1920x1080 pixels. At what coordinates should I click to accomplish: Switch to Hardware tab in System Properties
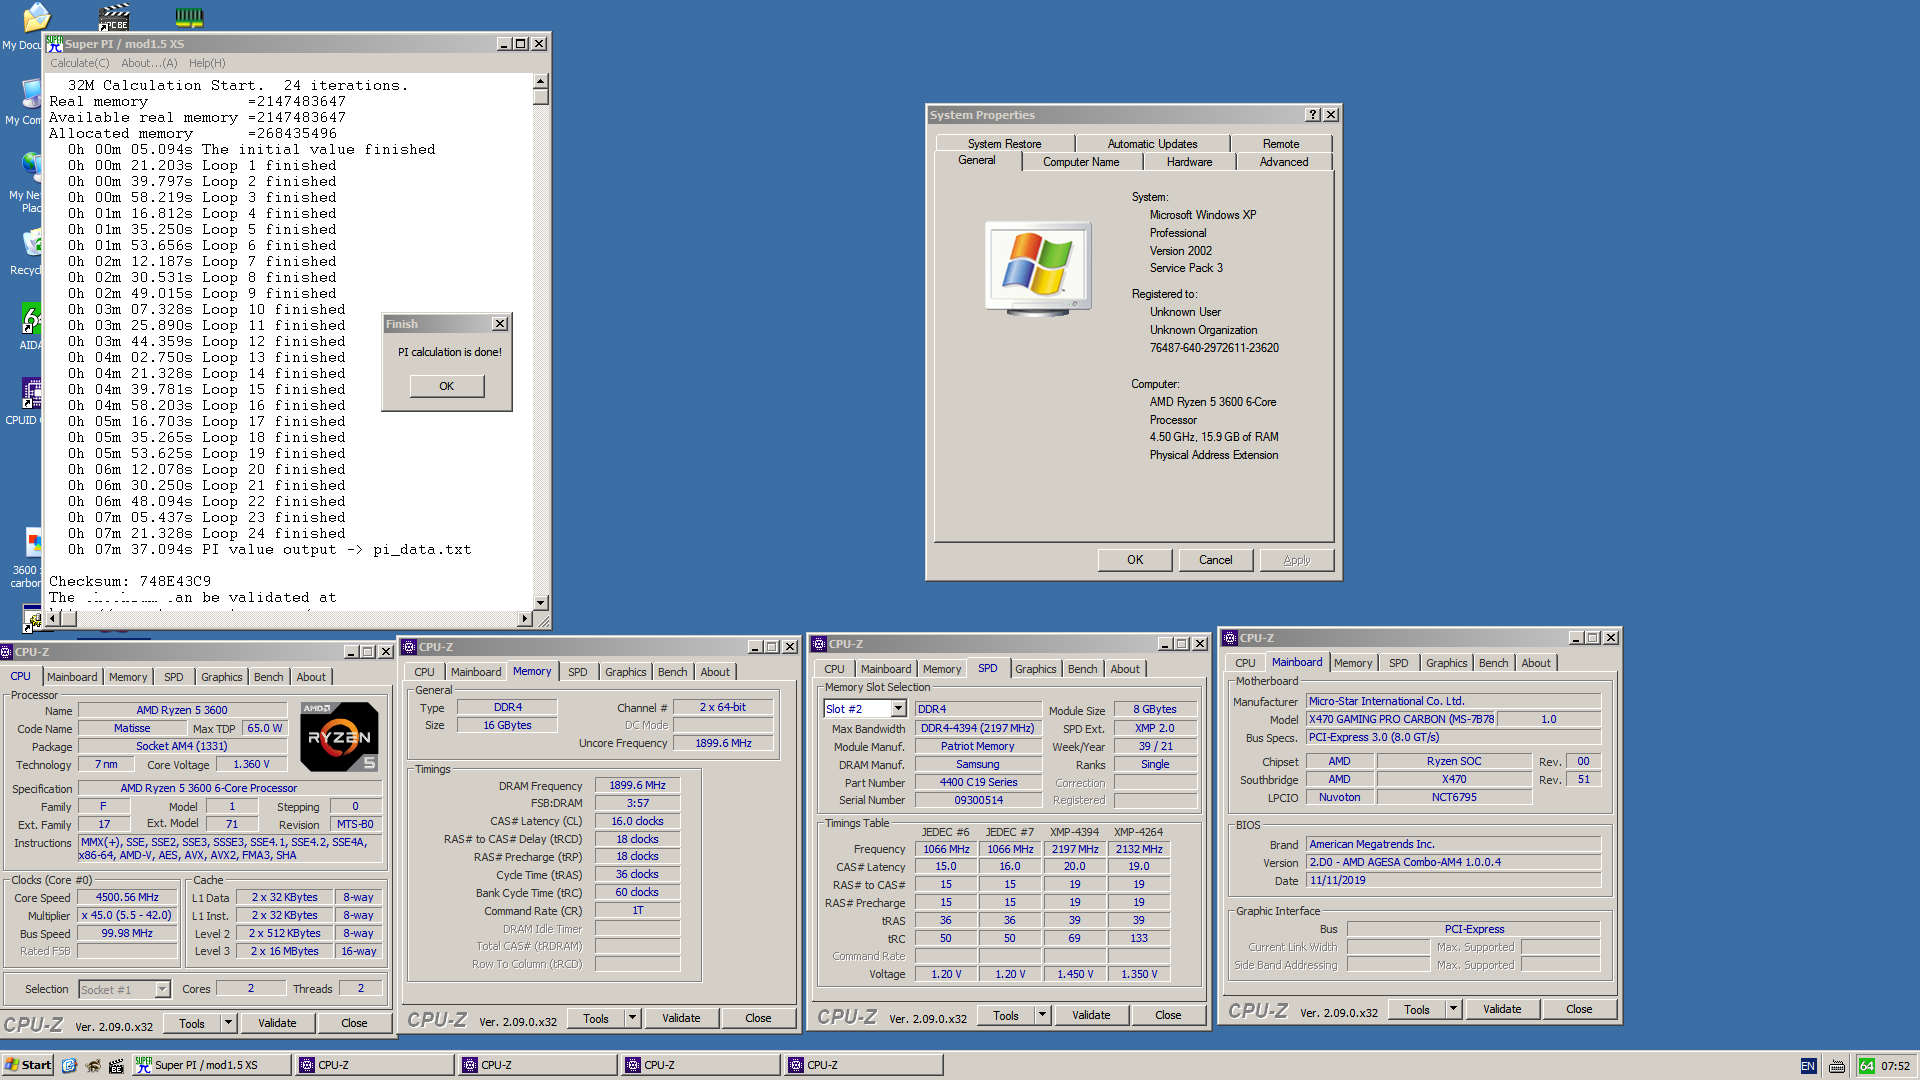point(1189,162)
